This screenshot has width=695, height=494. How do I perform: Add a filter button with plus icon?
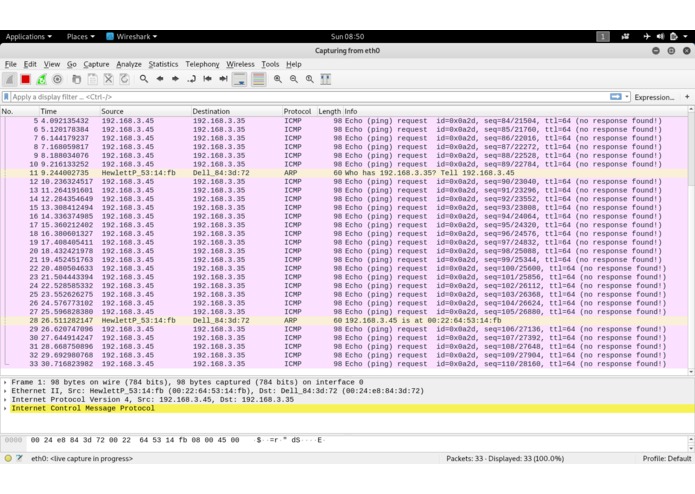tap(687, 97)
